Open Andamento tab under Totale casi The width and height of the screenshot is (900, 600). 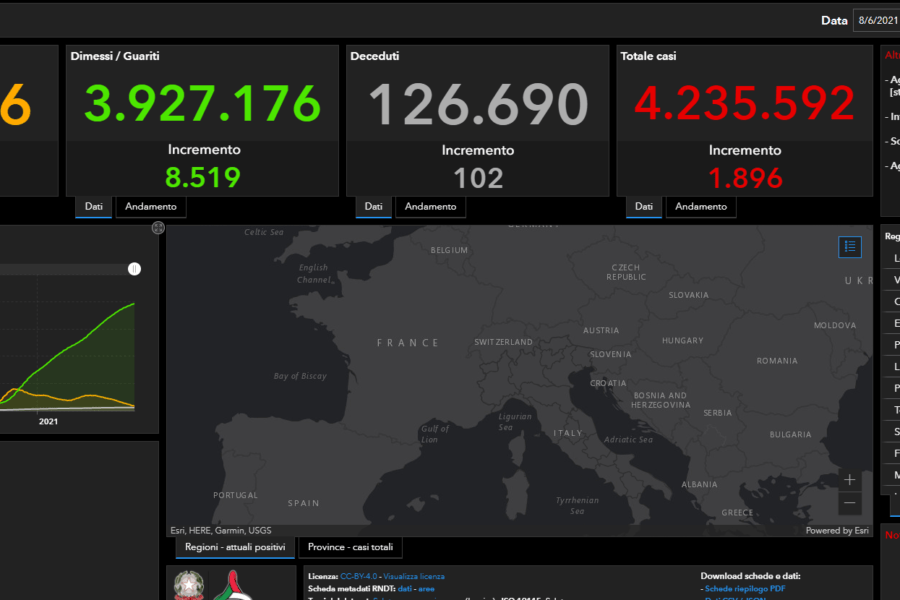point(701,207)
